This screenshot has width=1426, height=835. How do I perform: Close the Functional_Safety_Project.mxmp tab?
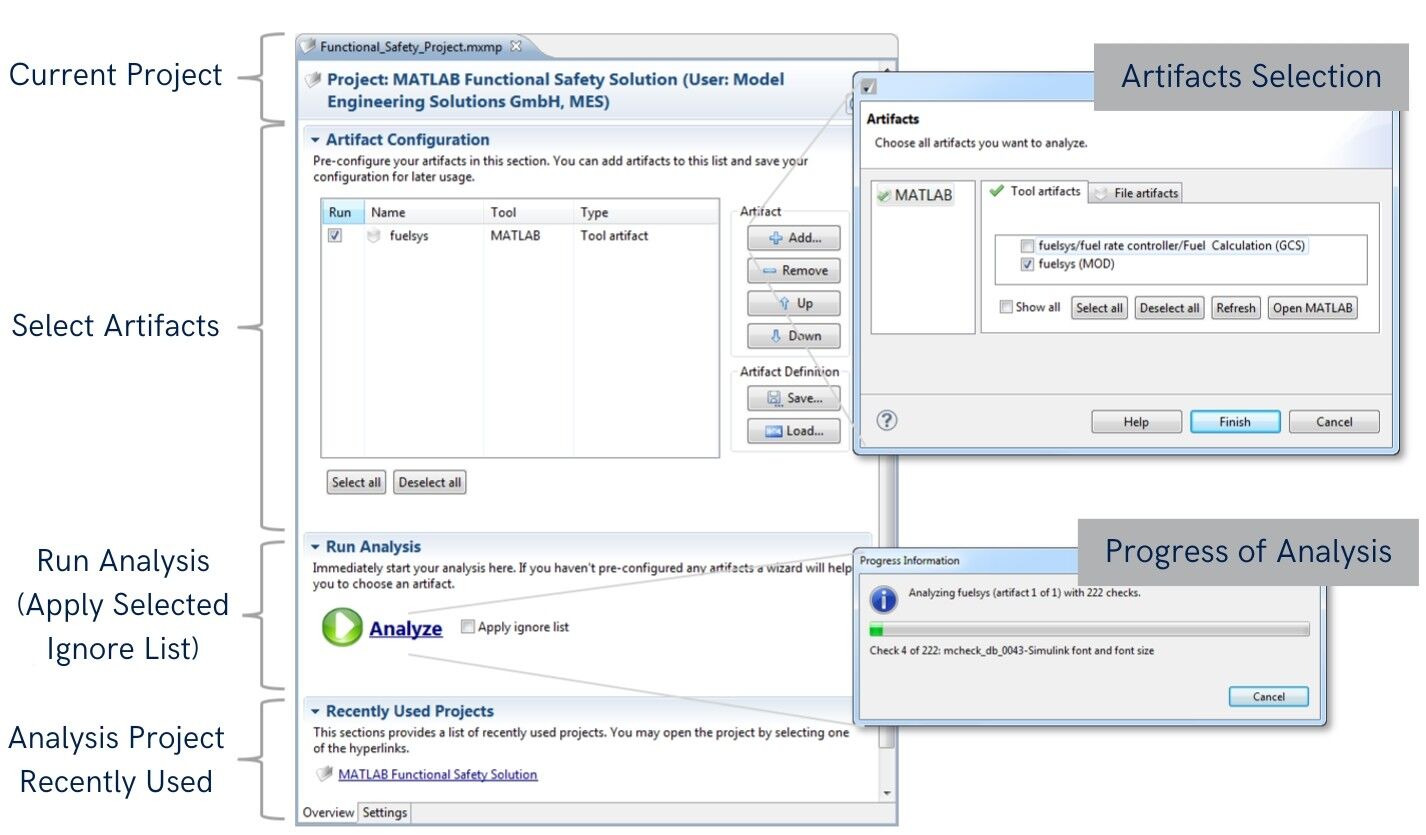516,46
